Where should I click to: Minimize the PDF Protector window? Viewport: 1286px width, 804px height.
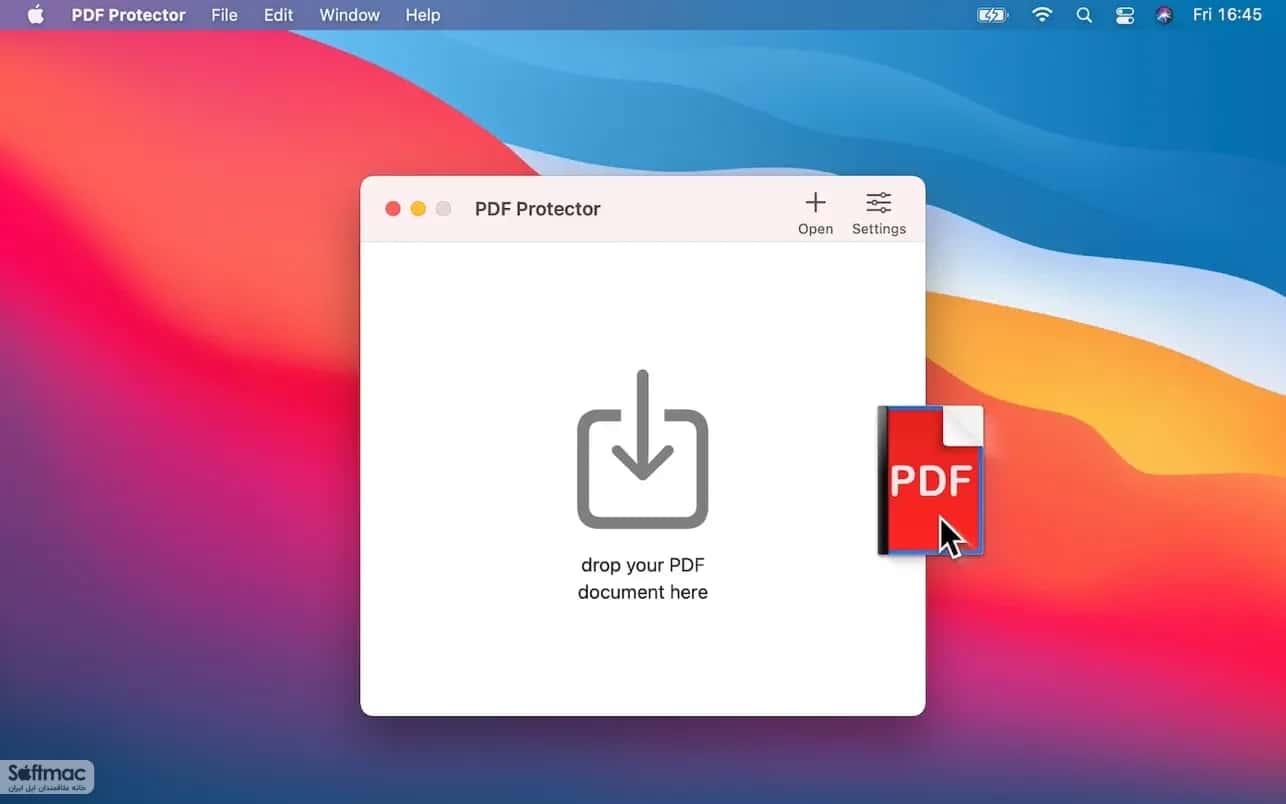tap(418, 208)
